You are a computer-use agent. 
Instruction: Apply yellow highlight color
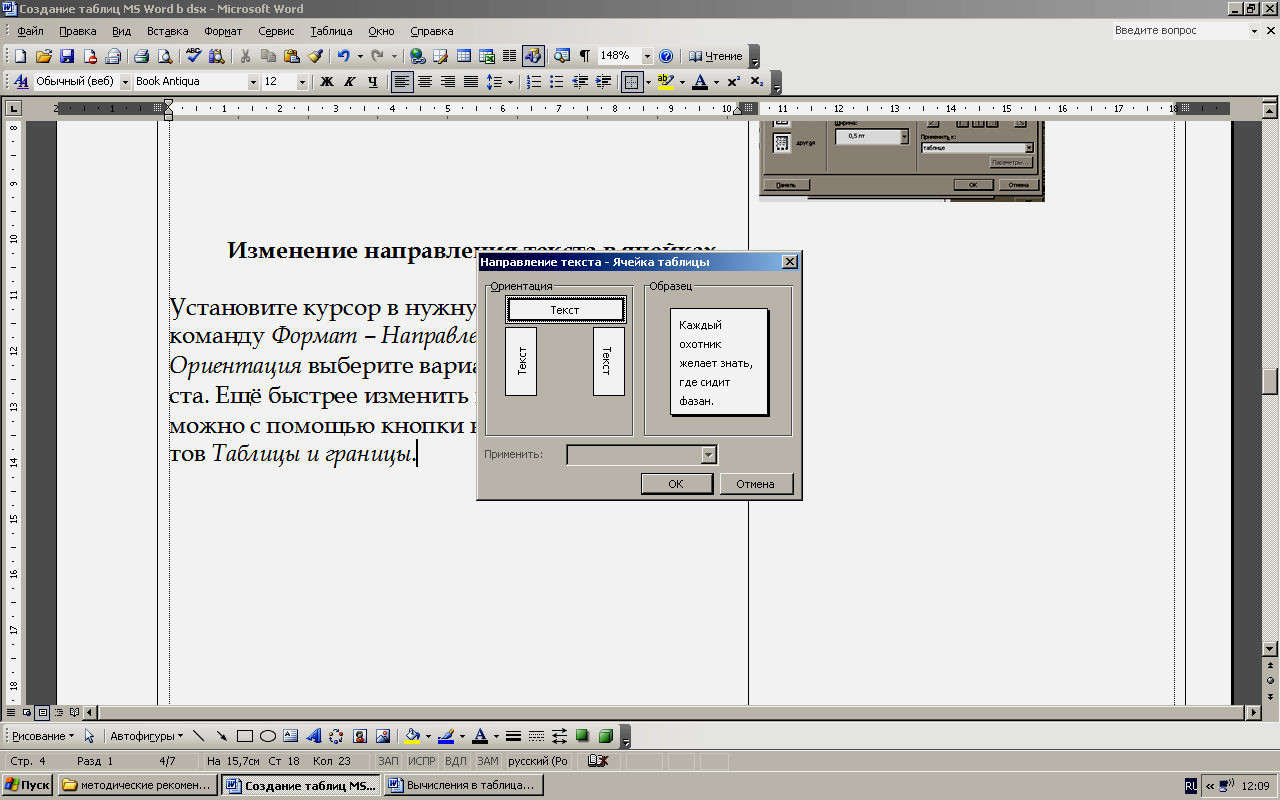click(666, 82)
